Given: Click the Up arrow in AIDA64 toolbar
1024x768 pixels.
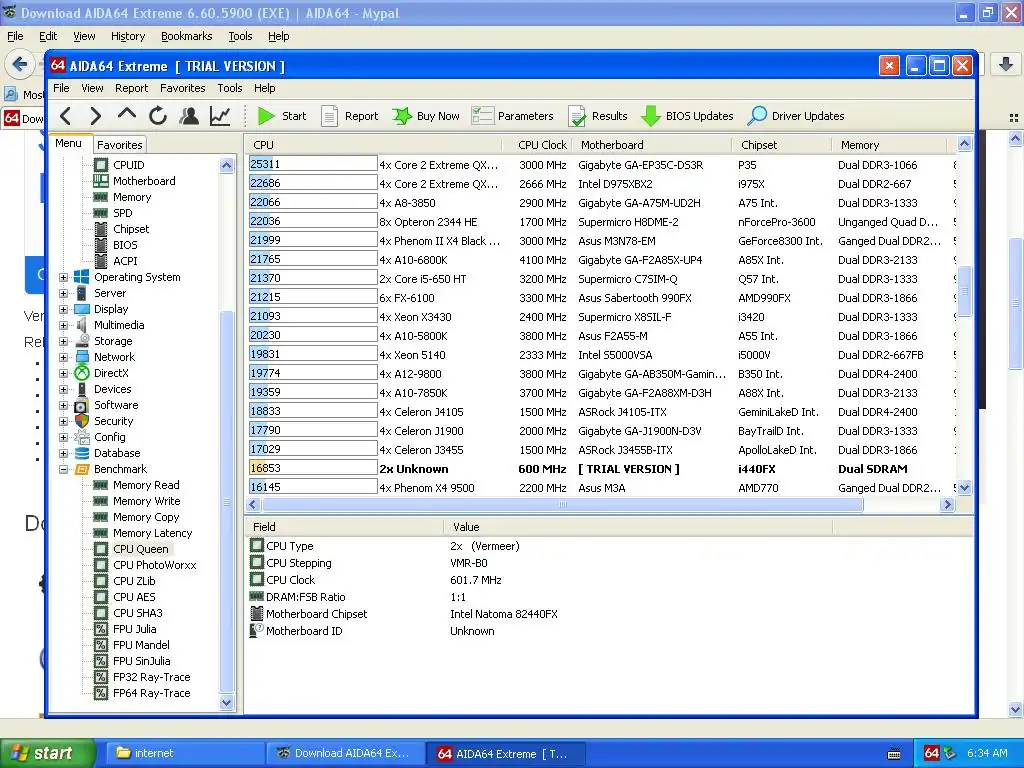Looking at the screenshot, I should [x=127, y=116].
